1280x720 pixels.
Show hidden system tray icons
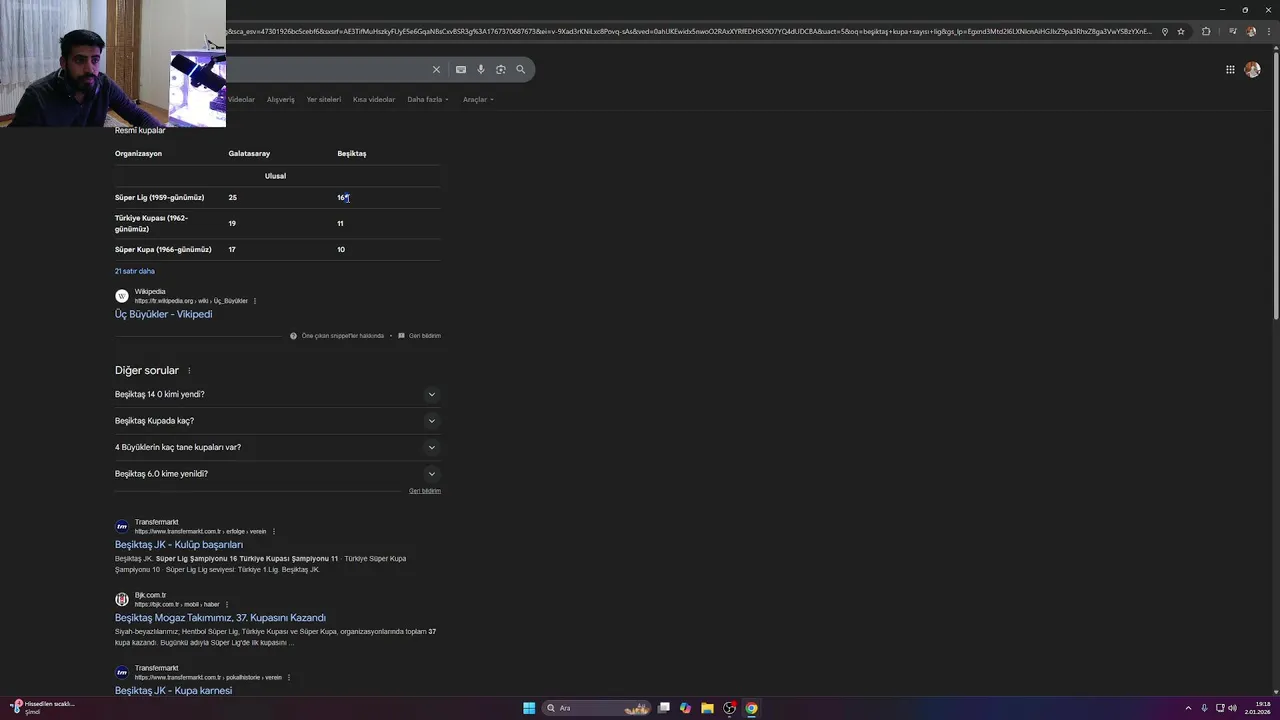(x=1188, y=708)
